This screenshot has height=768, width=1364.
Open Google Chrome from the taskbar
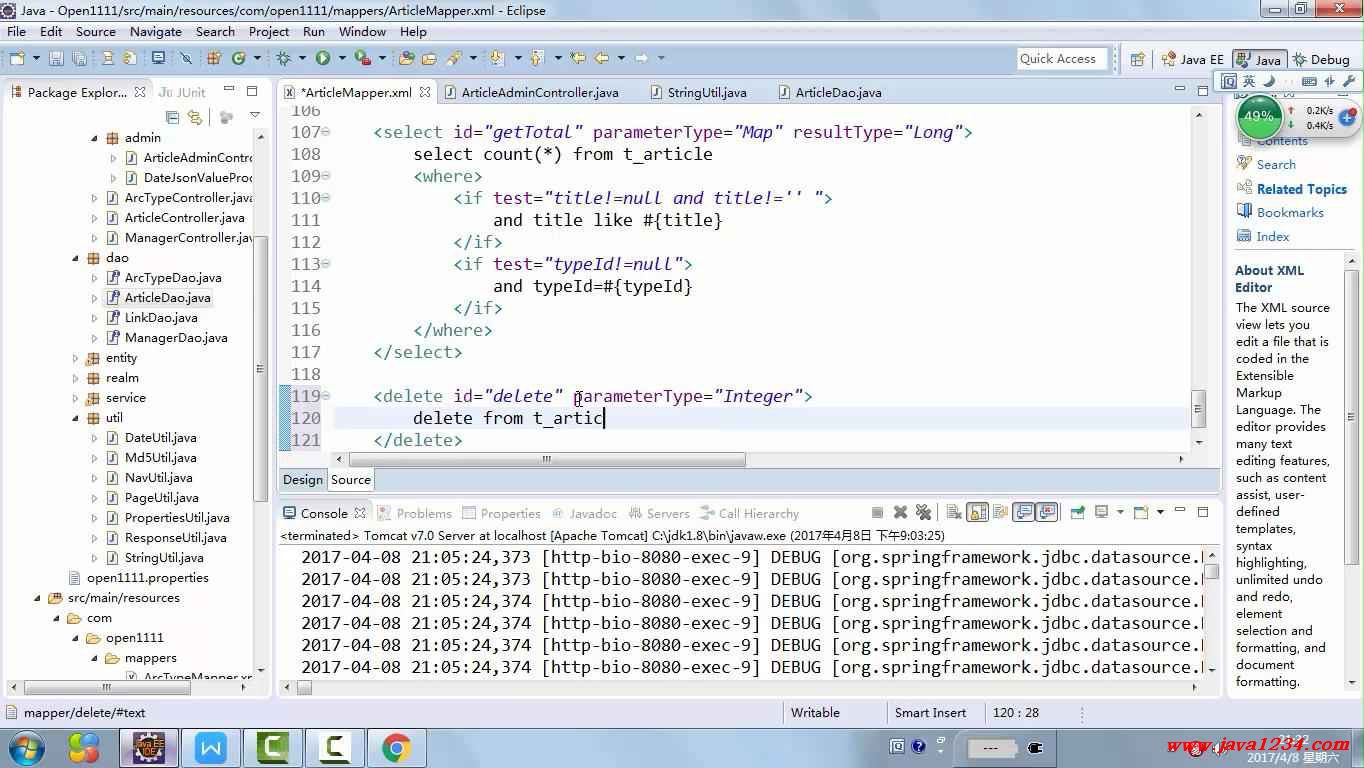click(395, 747)
